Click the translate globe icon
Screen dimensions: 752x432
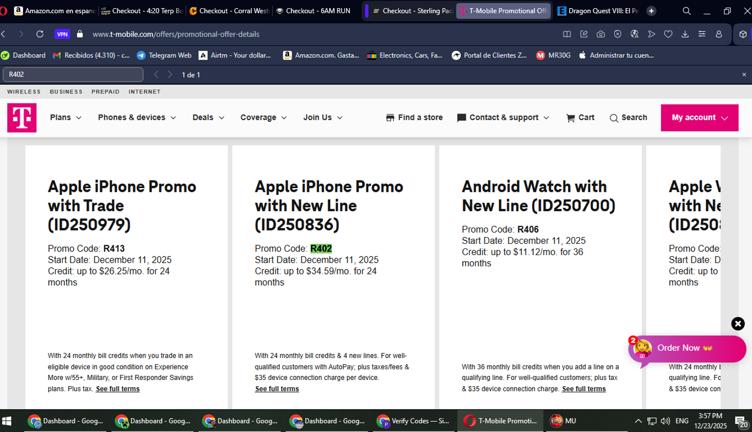pos(634,34)
